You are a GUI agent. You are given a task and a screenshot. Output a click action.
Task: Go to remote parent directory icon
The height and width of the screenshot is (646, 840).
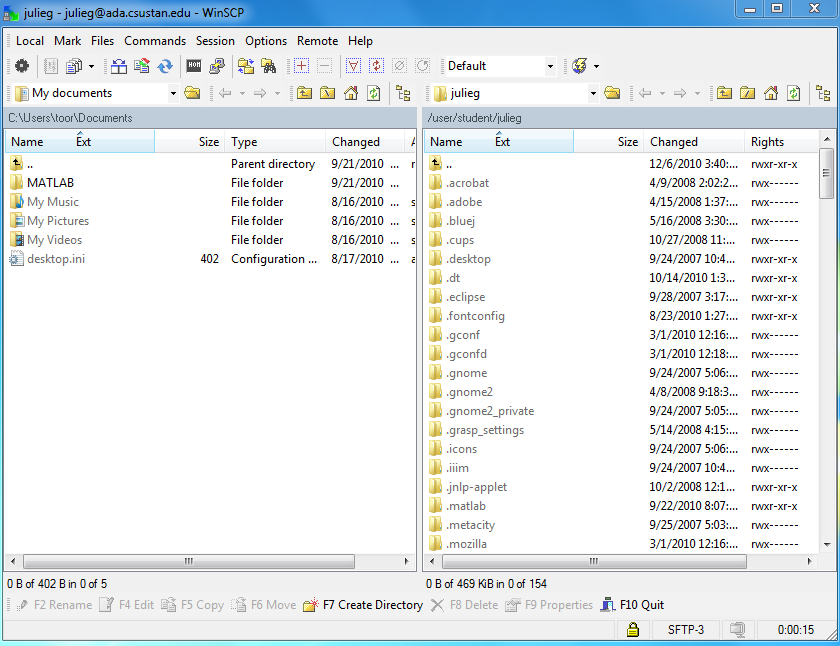pyautogui.click(x=724, y=93)
